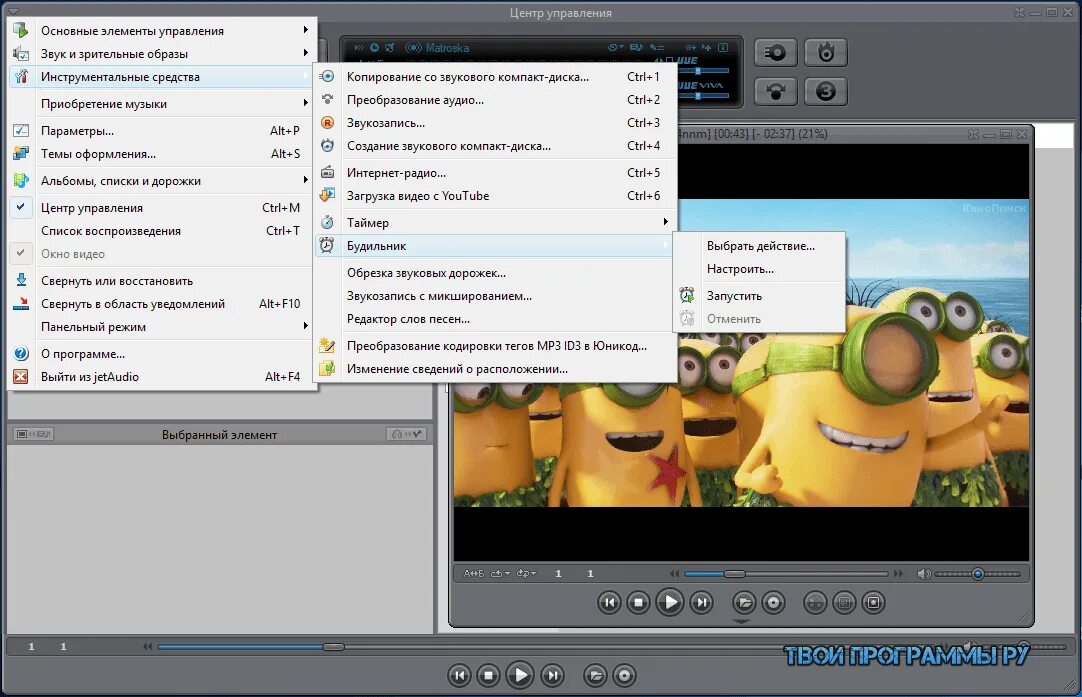Click the fullscreen square icon in video window
The height and width of the screenshot is (697, 1082).
(x=873, y=602)
